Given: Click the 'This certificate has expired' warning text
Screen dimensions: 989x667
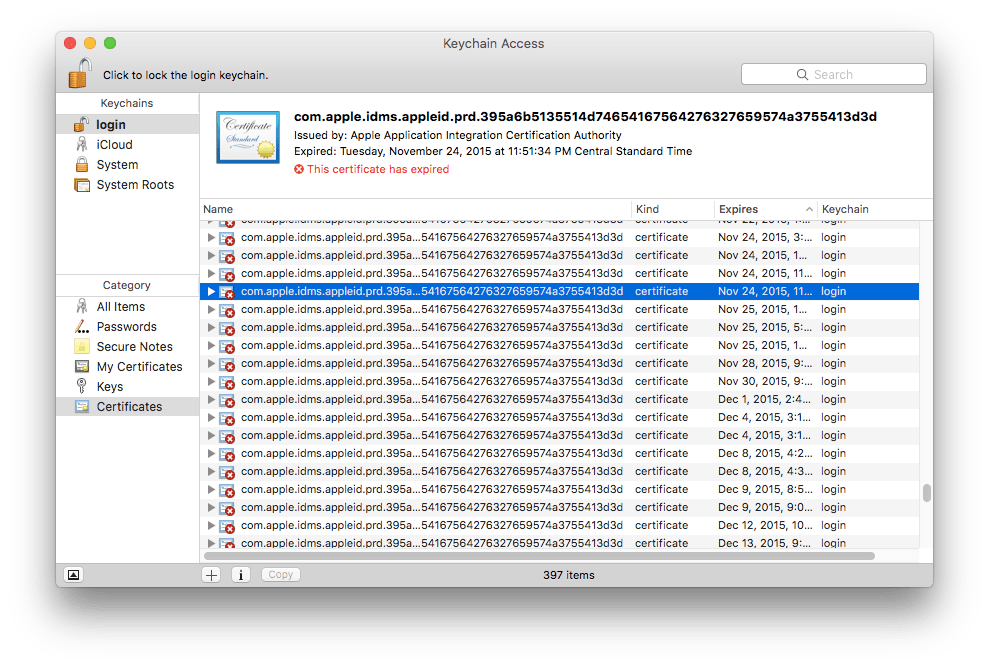Looking at the screenshot, I should click(x=378, y=169).
